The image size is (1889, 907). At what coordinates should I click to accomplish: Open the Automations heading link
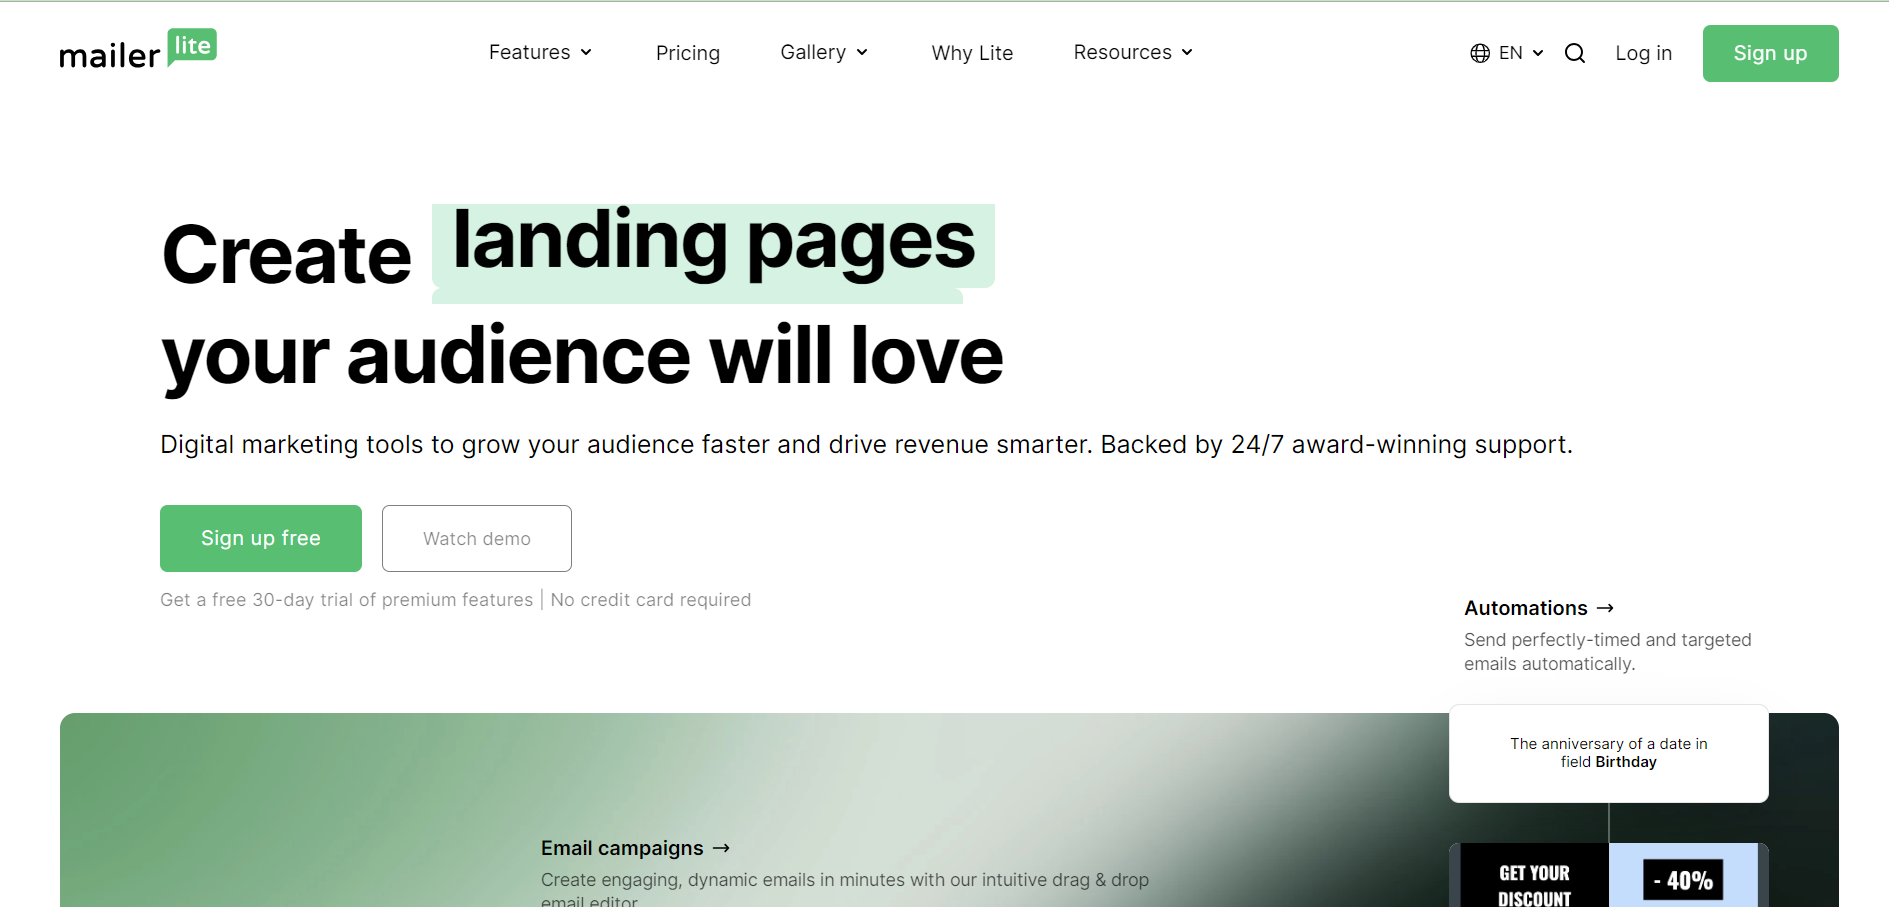pyautogui.click(x=1525, y=608)
